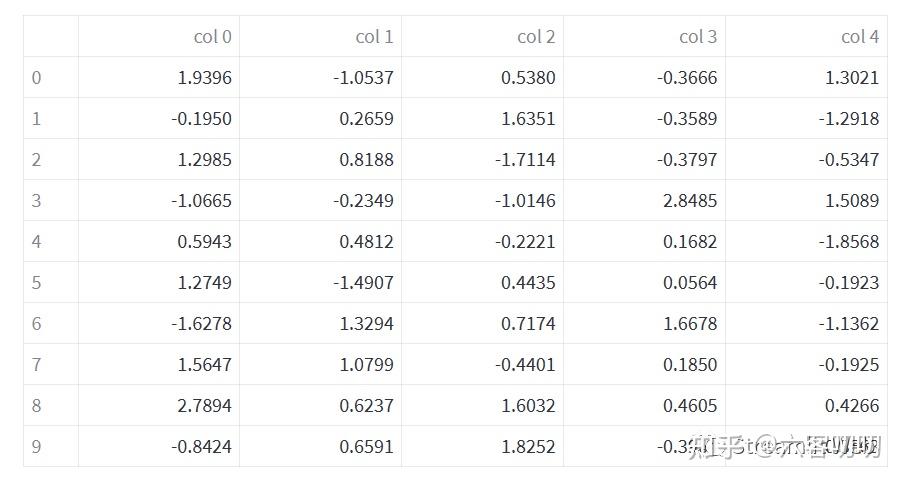The image size is (905, 483).
Task: Click the cell containing 2.7894
Action: [x=204, y=406]
